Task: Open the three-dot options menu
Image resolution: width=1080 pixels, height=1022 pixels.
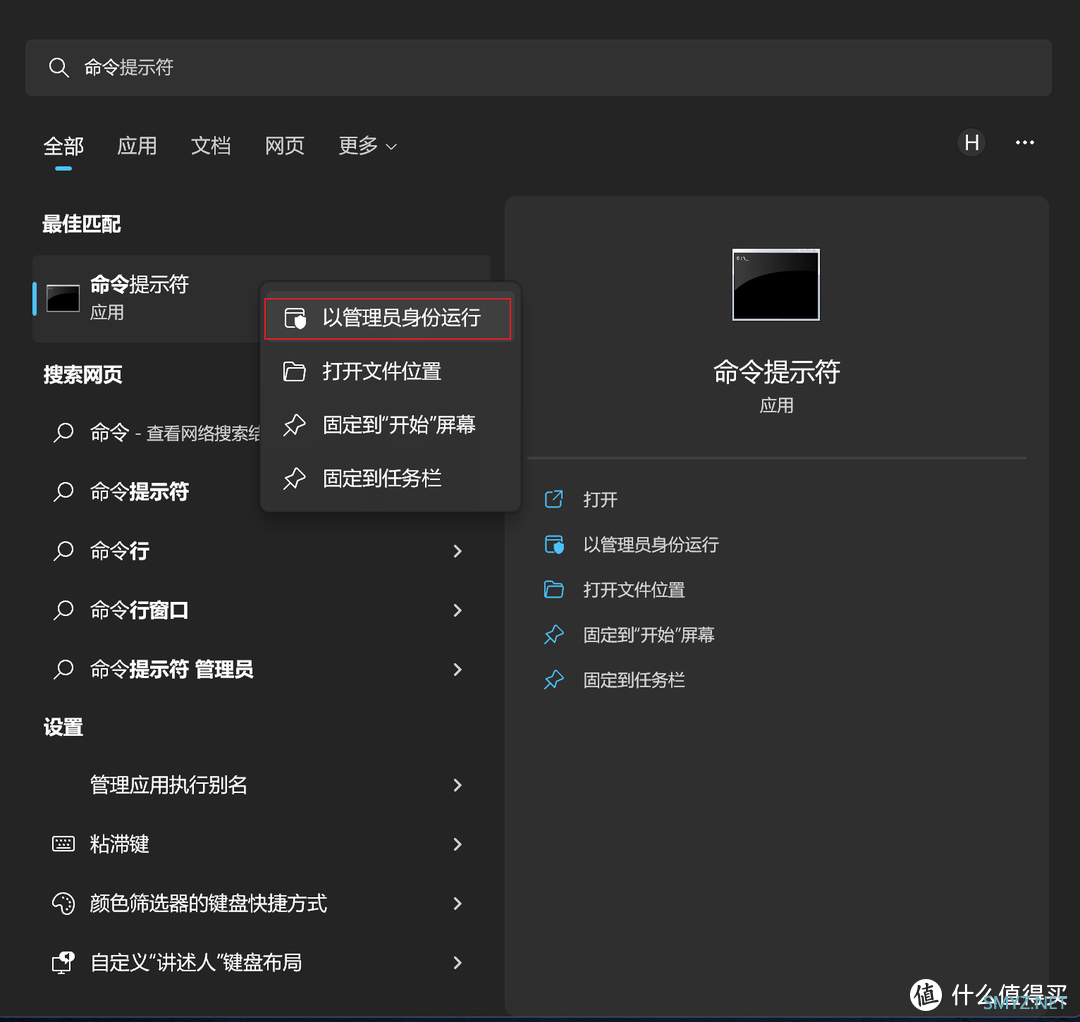Action: [1024, 143]
